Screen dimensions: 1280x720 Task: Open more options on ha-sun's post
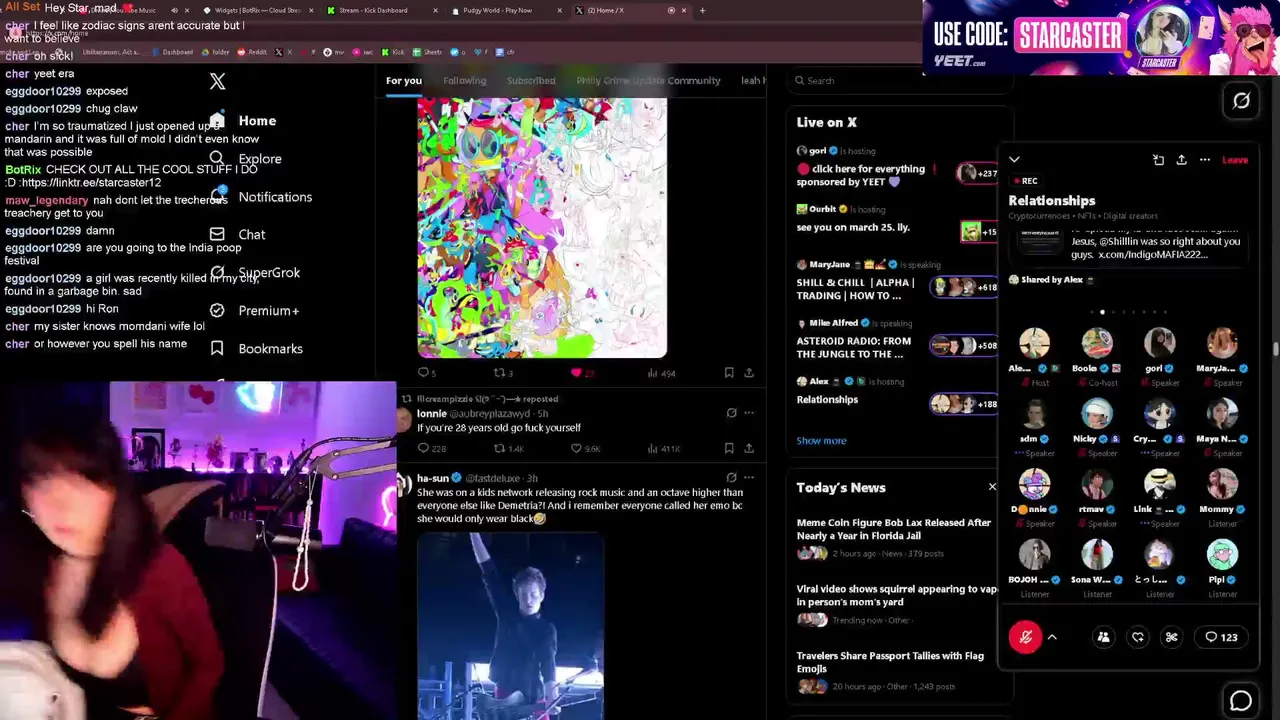pos(749,478)
